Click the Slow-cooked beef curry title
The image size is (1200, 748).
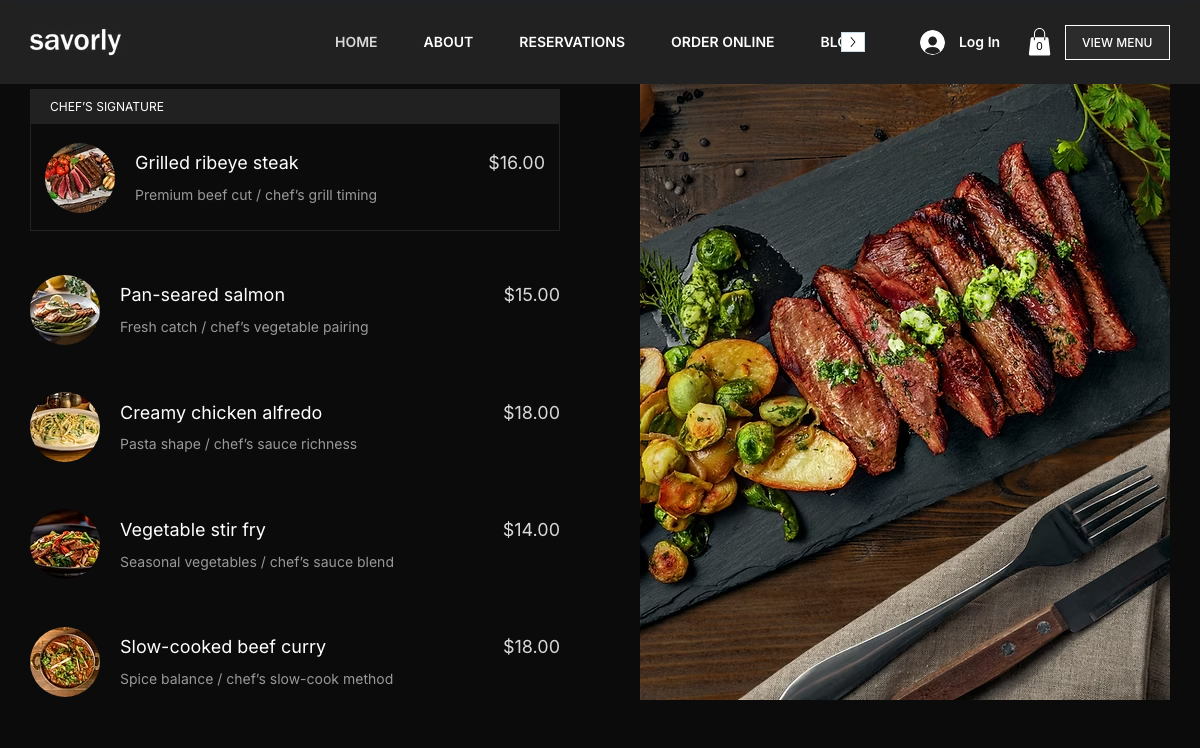223,647
